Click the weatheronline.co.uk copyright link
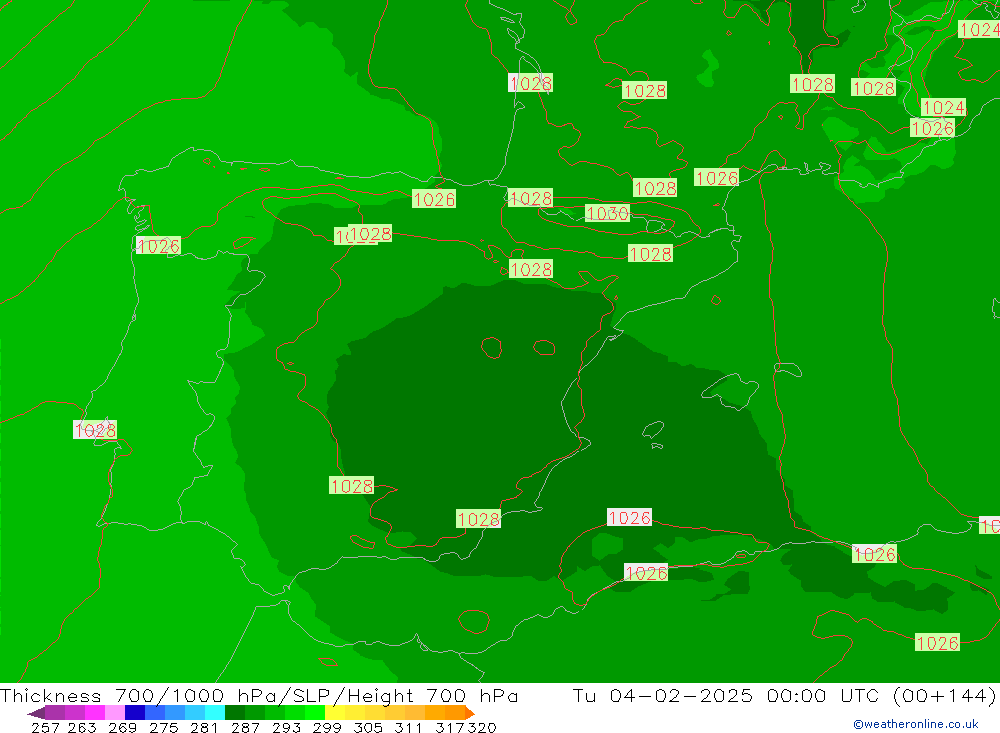1000x733 pixels. [915, 724]
